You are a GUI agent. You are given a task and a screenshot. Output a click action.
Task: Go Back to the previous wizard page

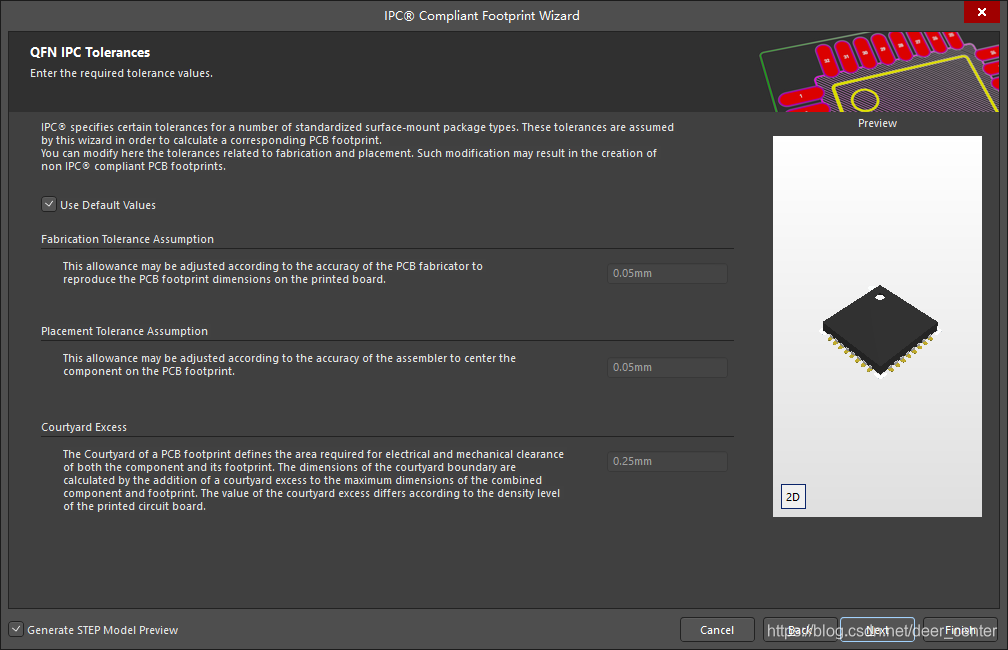coord(800,630)
